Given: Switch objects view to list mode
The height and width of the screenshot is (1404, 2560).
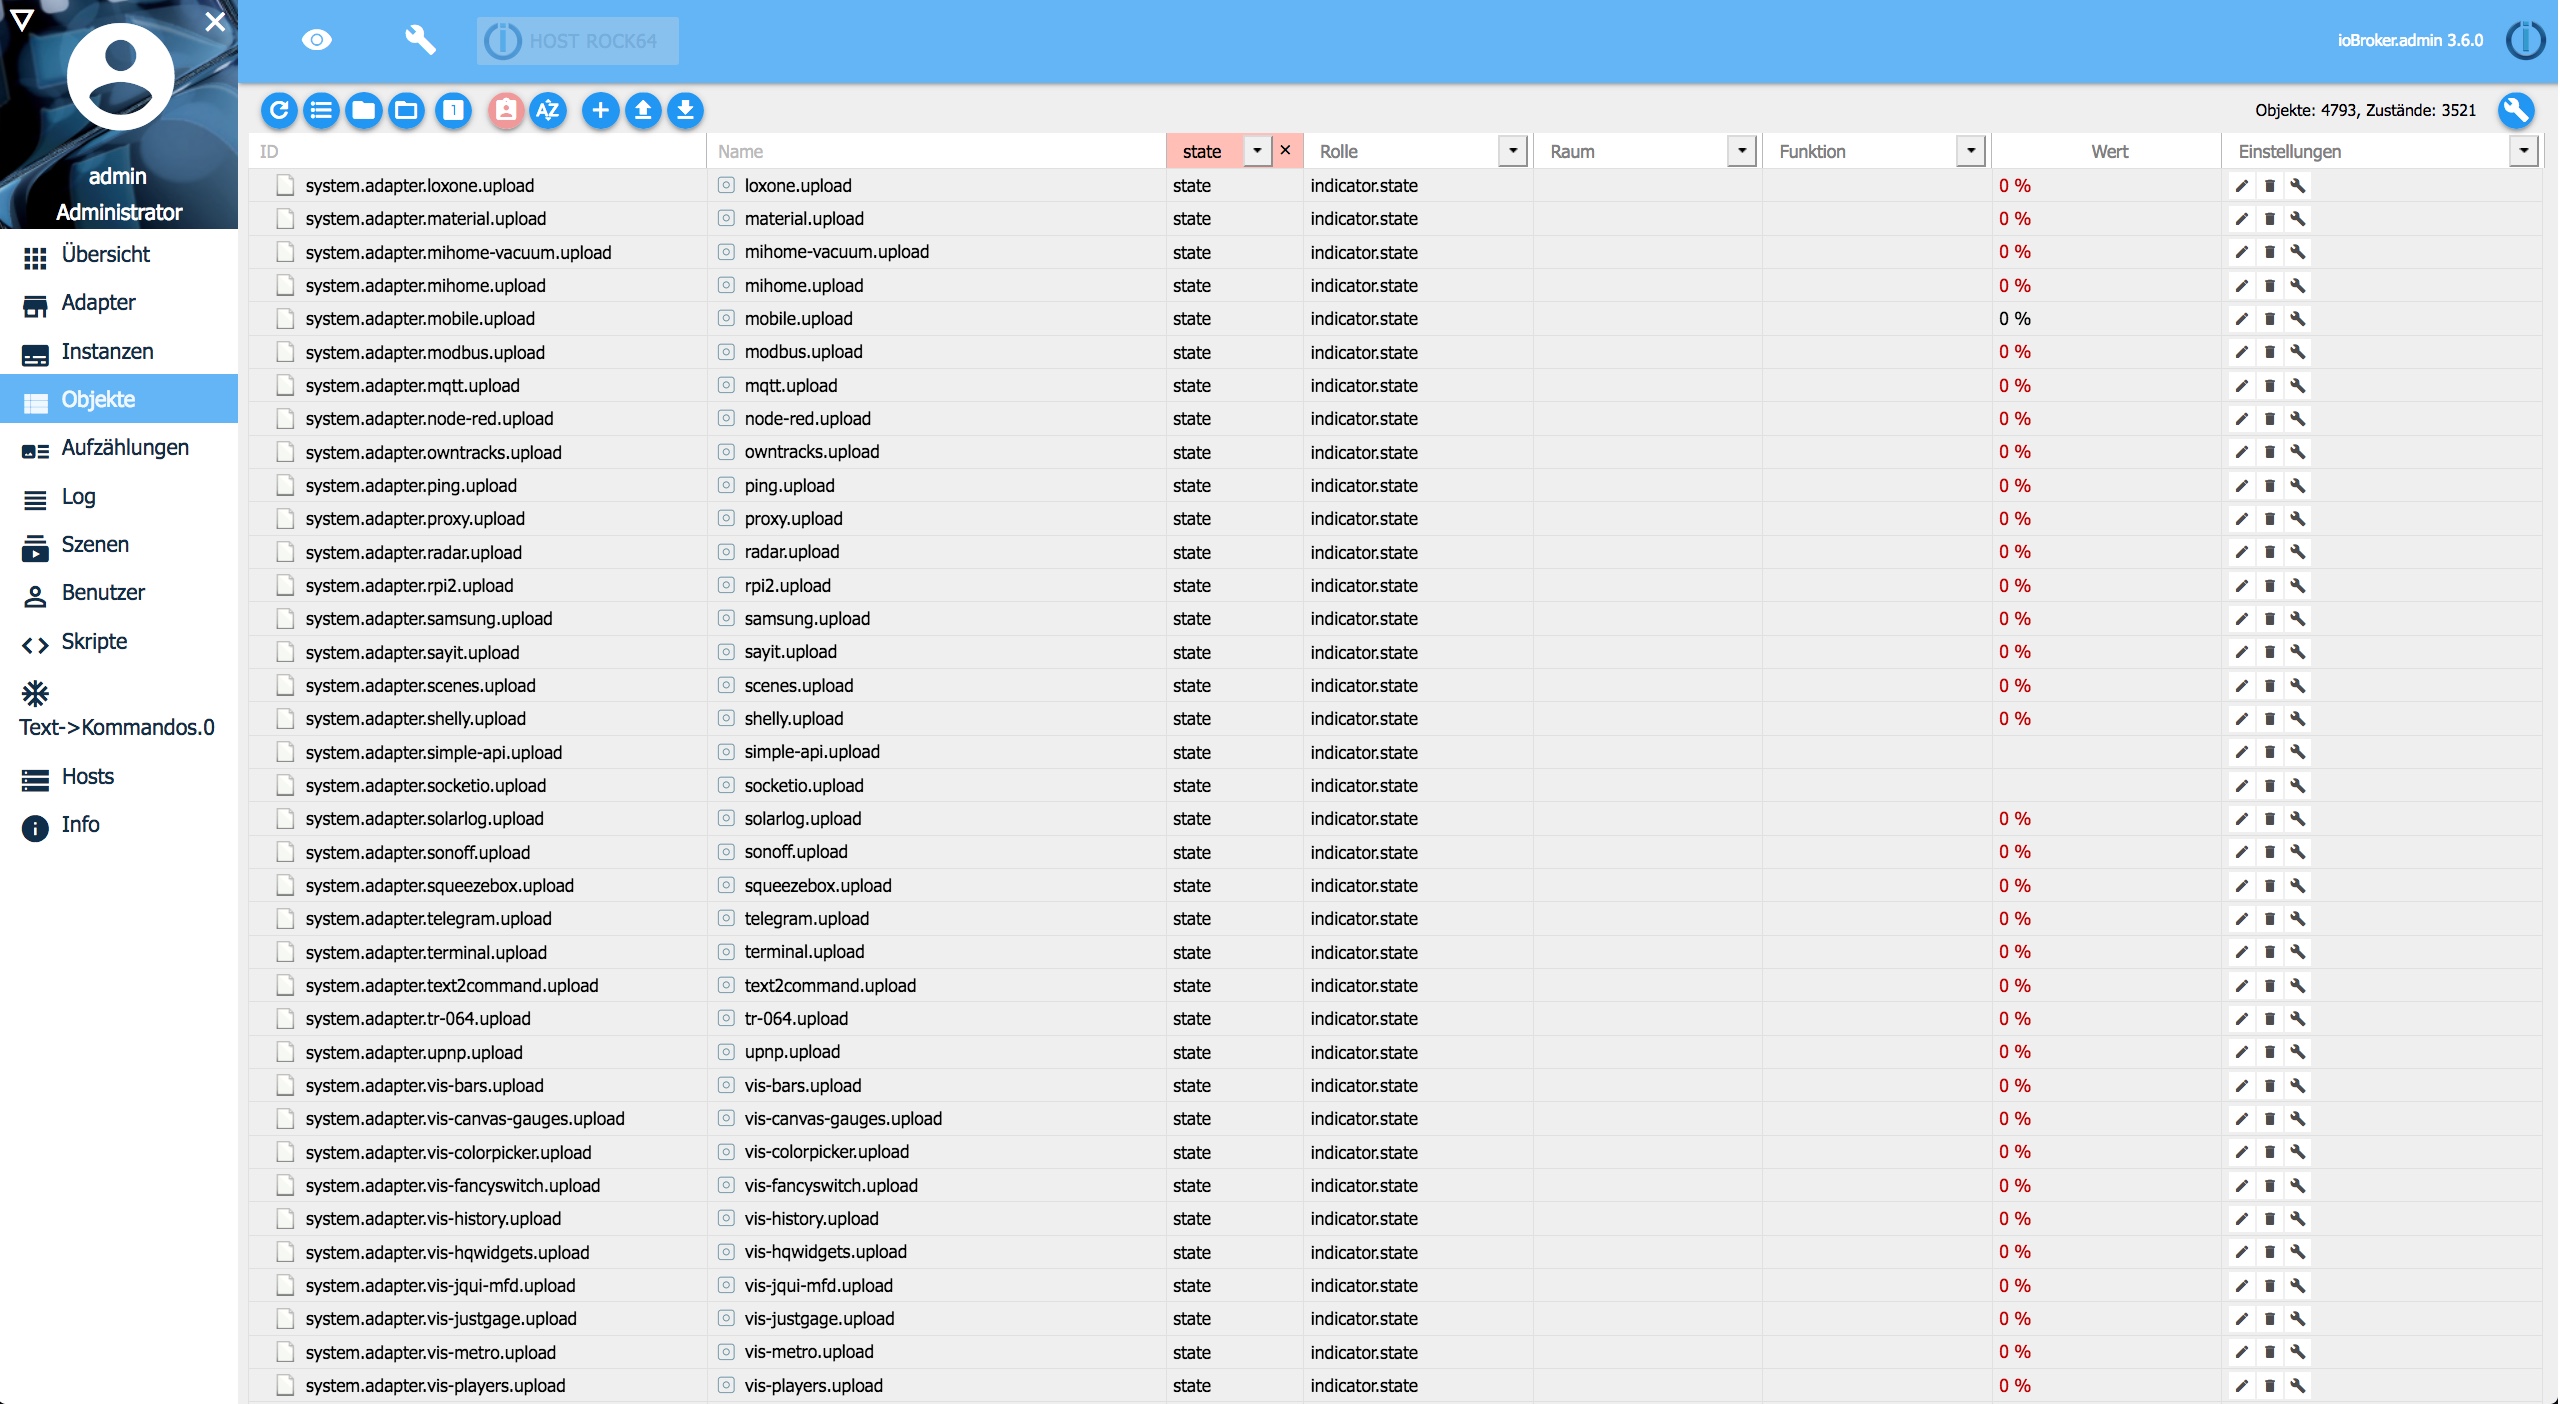Looking at the screenshot, I should pyautogui.click(x=321, y=110).
